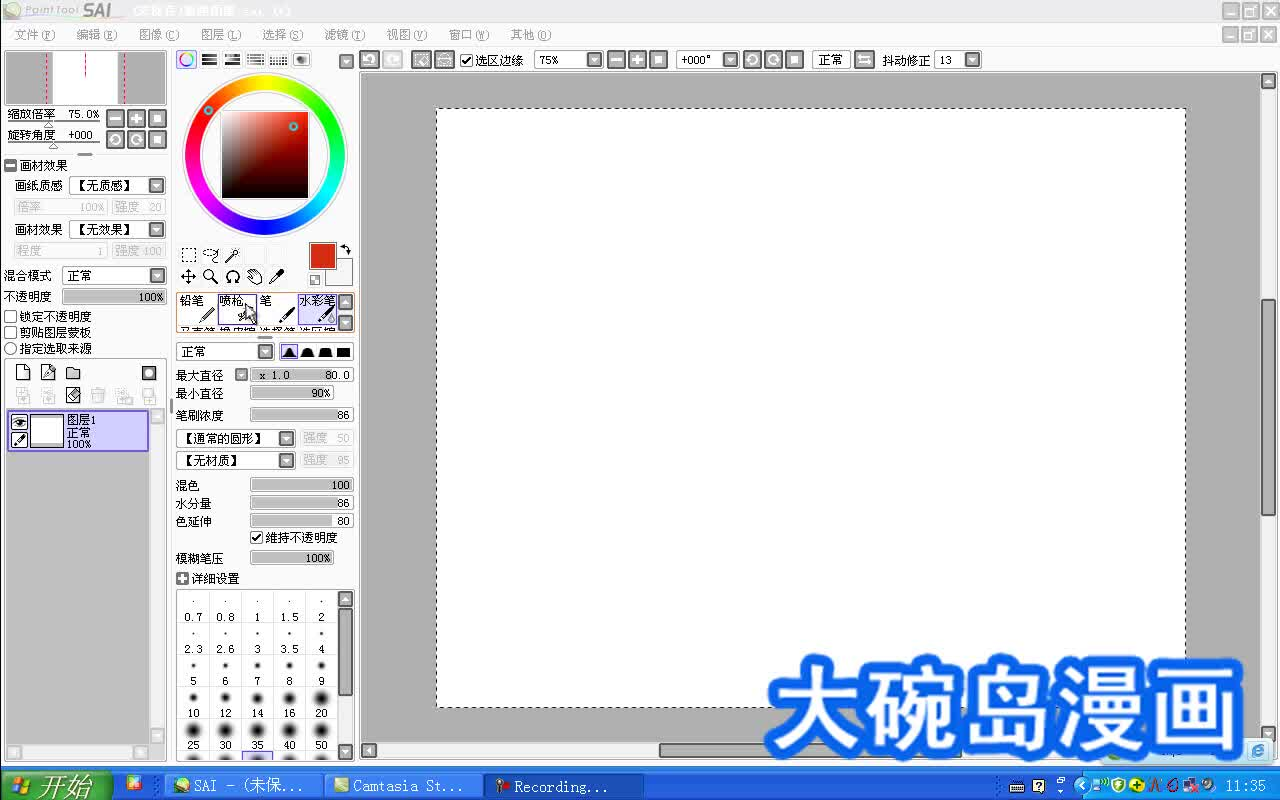Screen dimensions: 1280x800
Task: Select the hand pan tool
Action: (254, 277)
